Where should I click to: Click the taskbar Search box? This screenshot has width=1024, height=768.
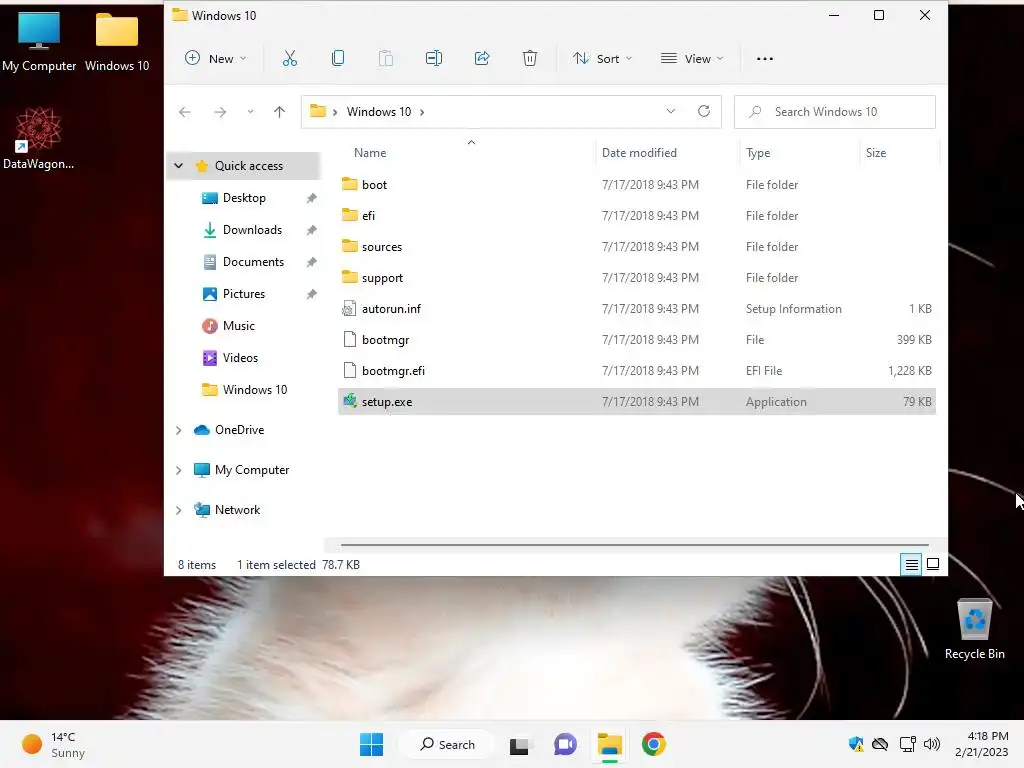(447, 744)
